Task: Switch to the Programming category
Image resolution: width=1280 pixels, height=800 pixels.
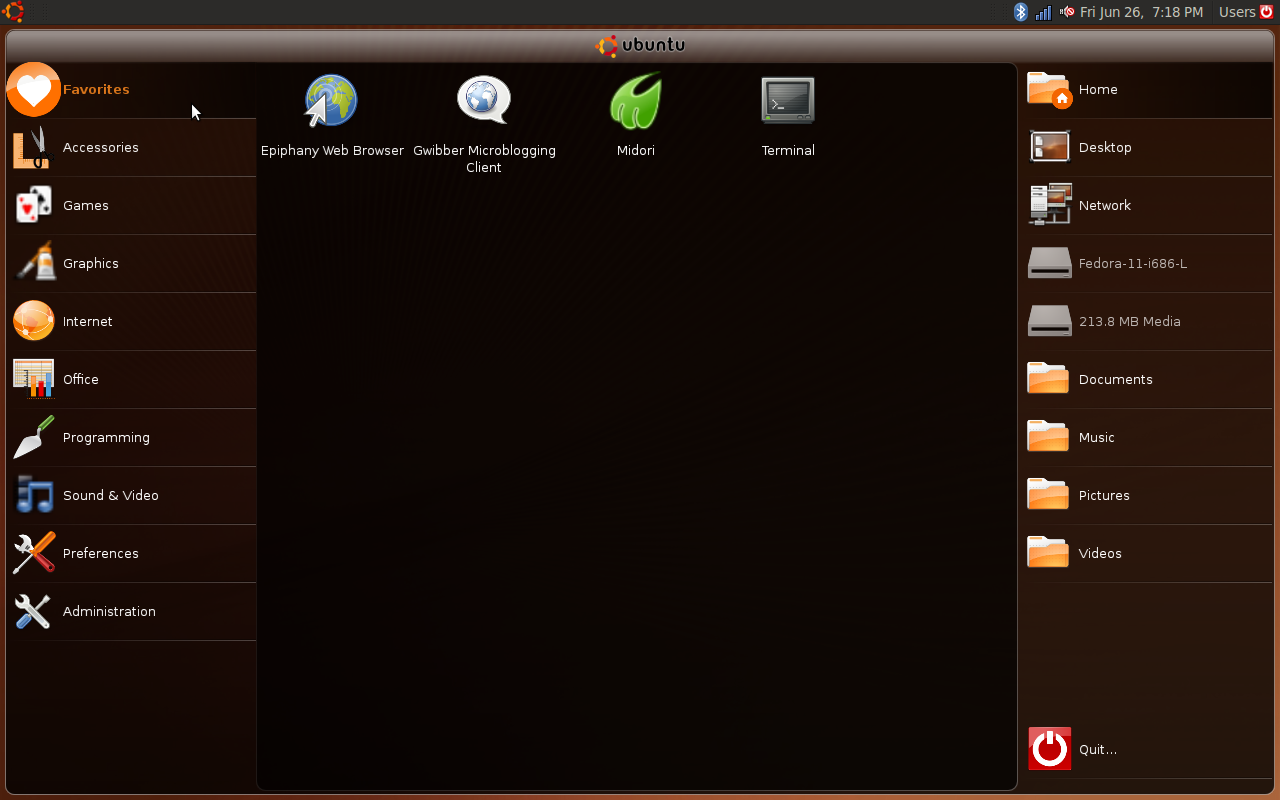Action: pyautogui.click(x=106, y=438)
